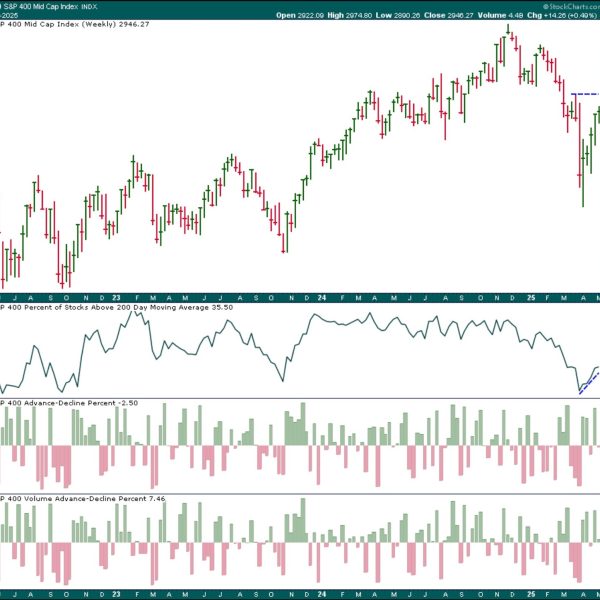Click year 24 on the price chart time axis
Image resolution: width=600 pixels, height=600 pixels.
[321, 298]
